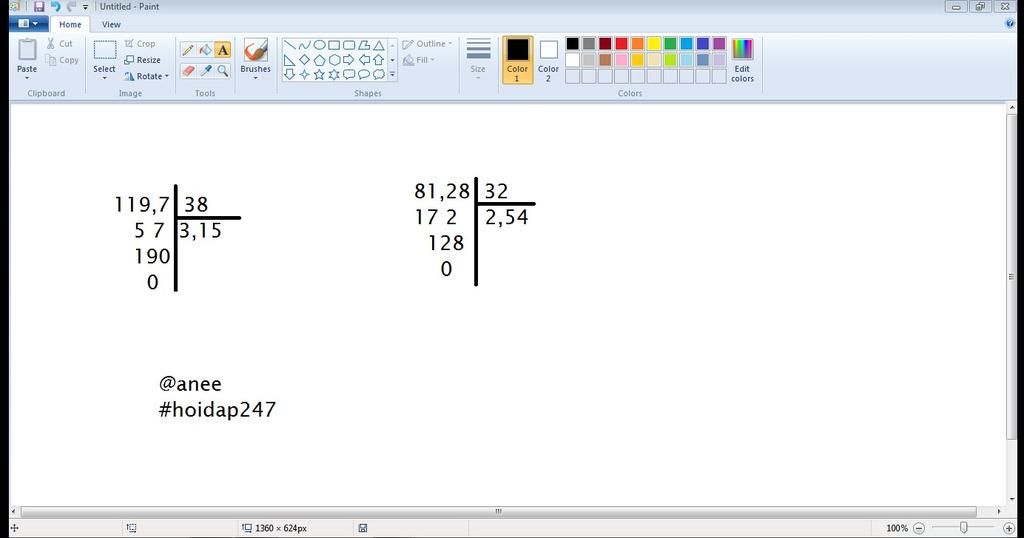This screenshot has height=538, width=1024.
Task: Activate the Color 2 background button
Action: (548, 60)
